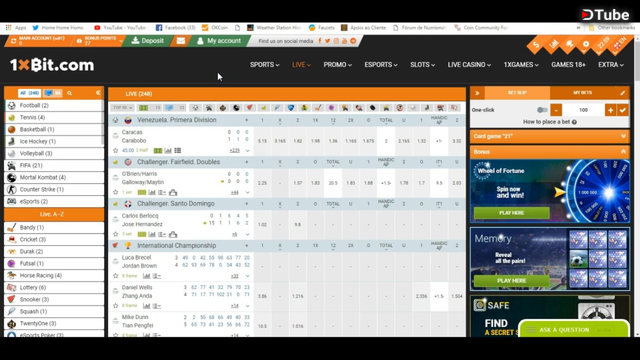Increase bet amount with the plus button
The height and width of the screenshot is (360, 640).
[x=610, y=110]
